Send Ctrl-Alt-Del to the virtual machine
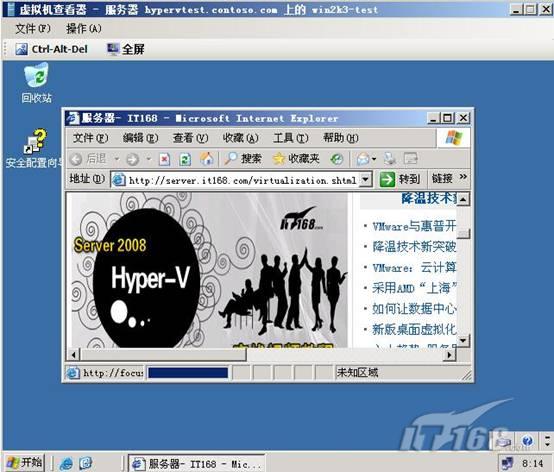 pyautogui.click(x=52, y=49)
